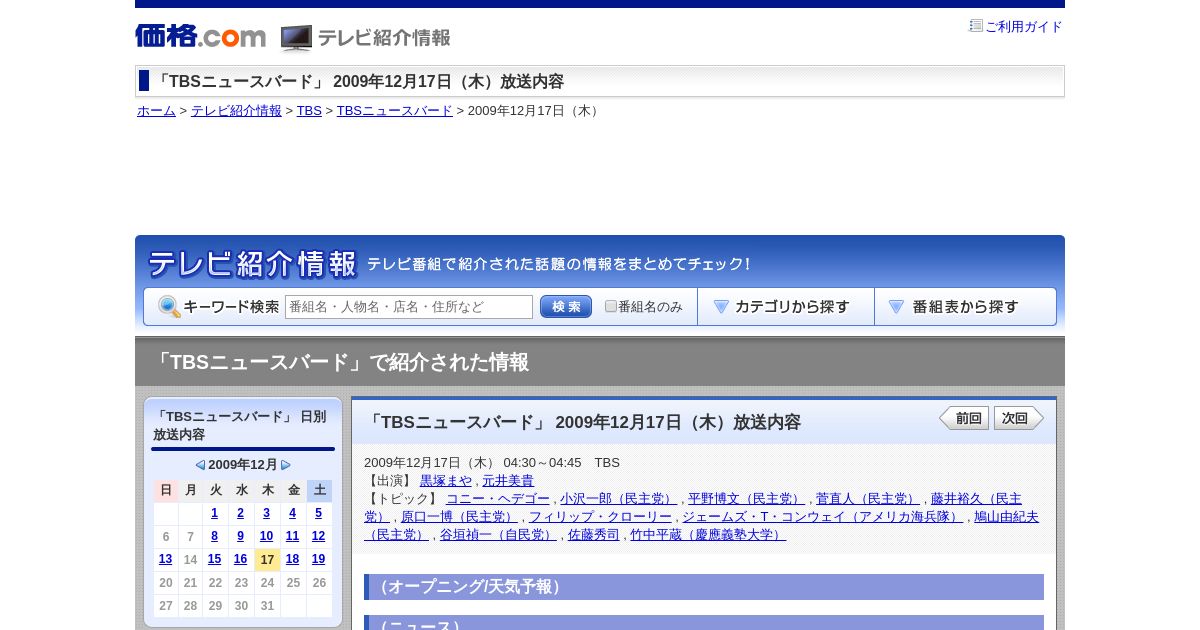Open the ご利用ガイド link
Viewport: 1200px width, 630px height.
pyautogui.click(x=1024, y=27)
